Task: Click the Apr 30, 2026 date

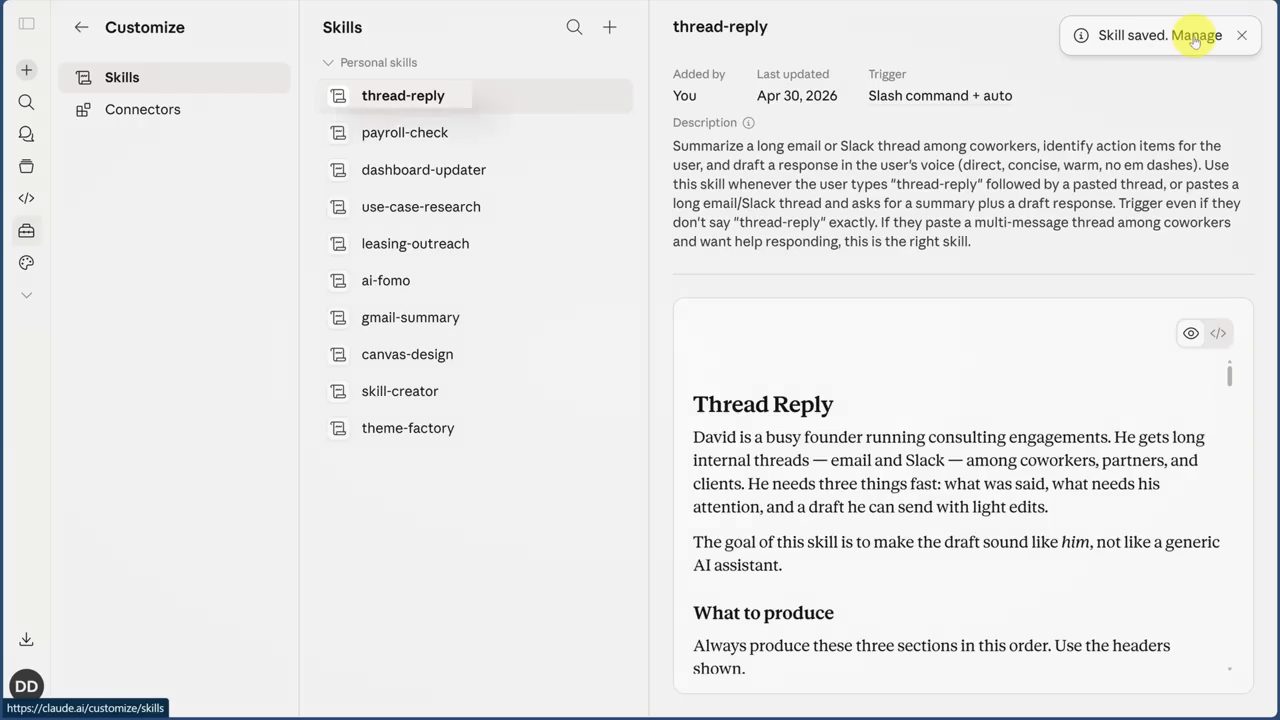Action: click(797, 96)
